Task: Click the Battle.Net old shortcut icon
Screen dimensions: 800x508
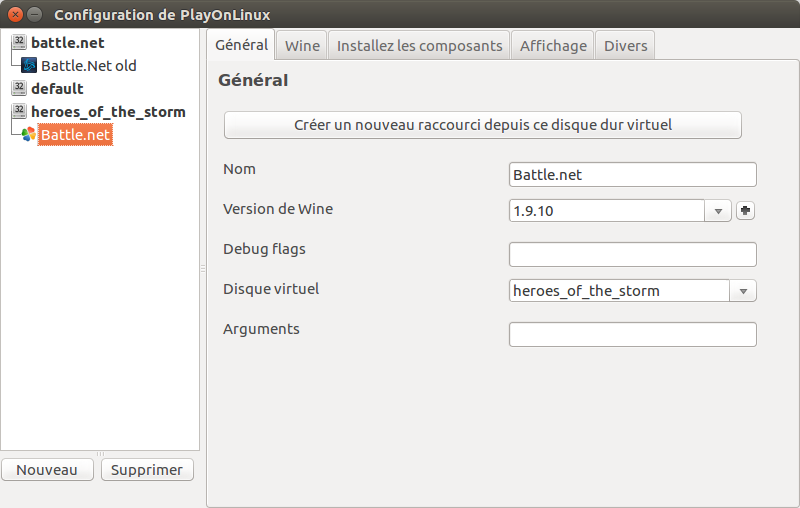Action: [29, 65]
